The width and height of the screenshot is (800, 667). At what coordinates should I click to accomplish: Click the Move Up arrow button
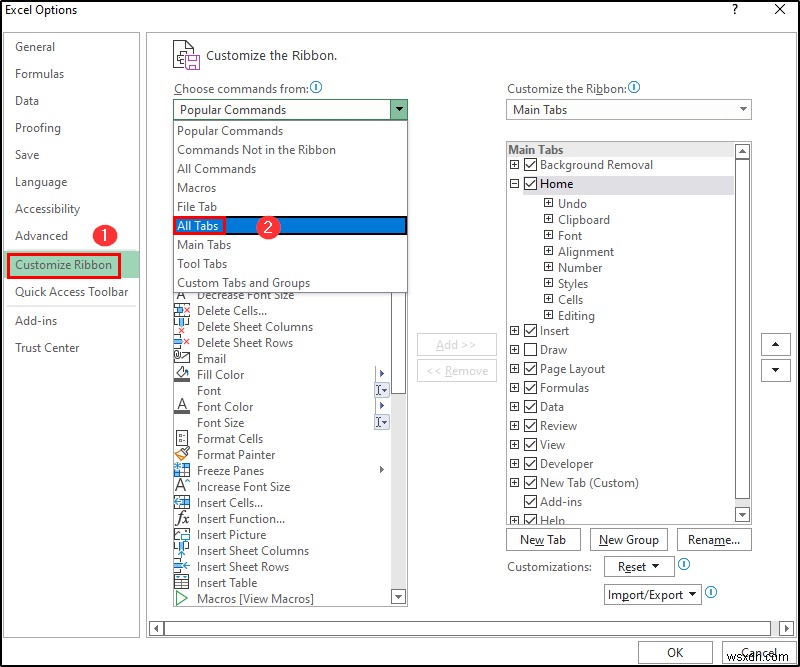click(x=776, y=344)
